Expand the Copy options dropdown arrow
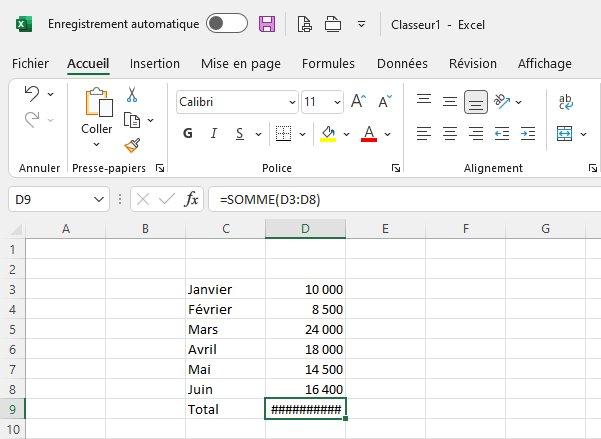 151,120
